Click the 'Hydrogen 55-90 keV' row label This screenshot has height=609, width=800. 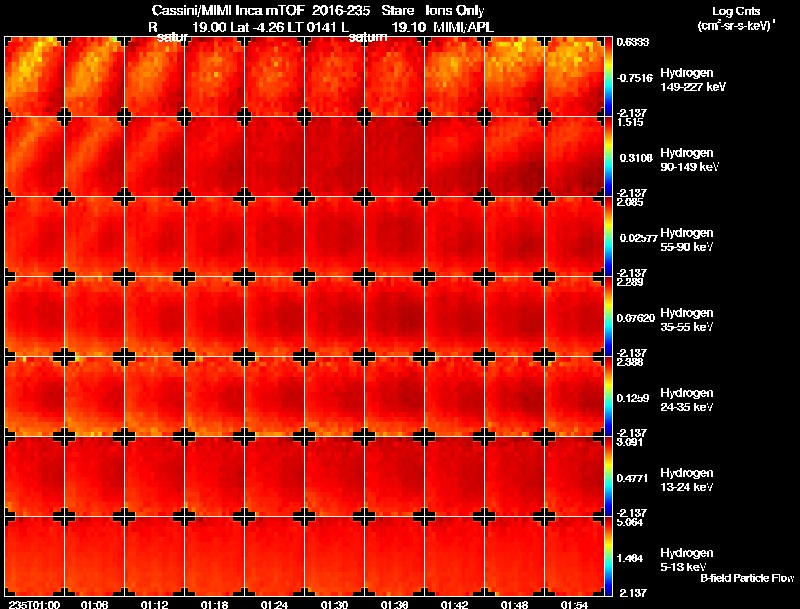point(687,240)
